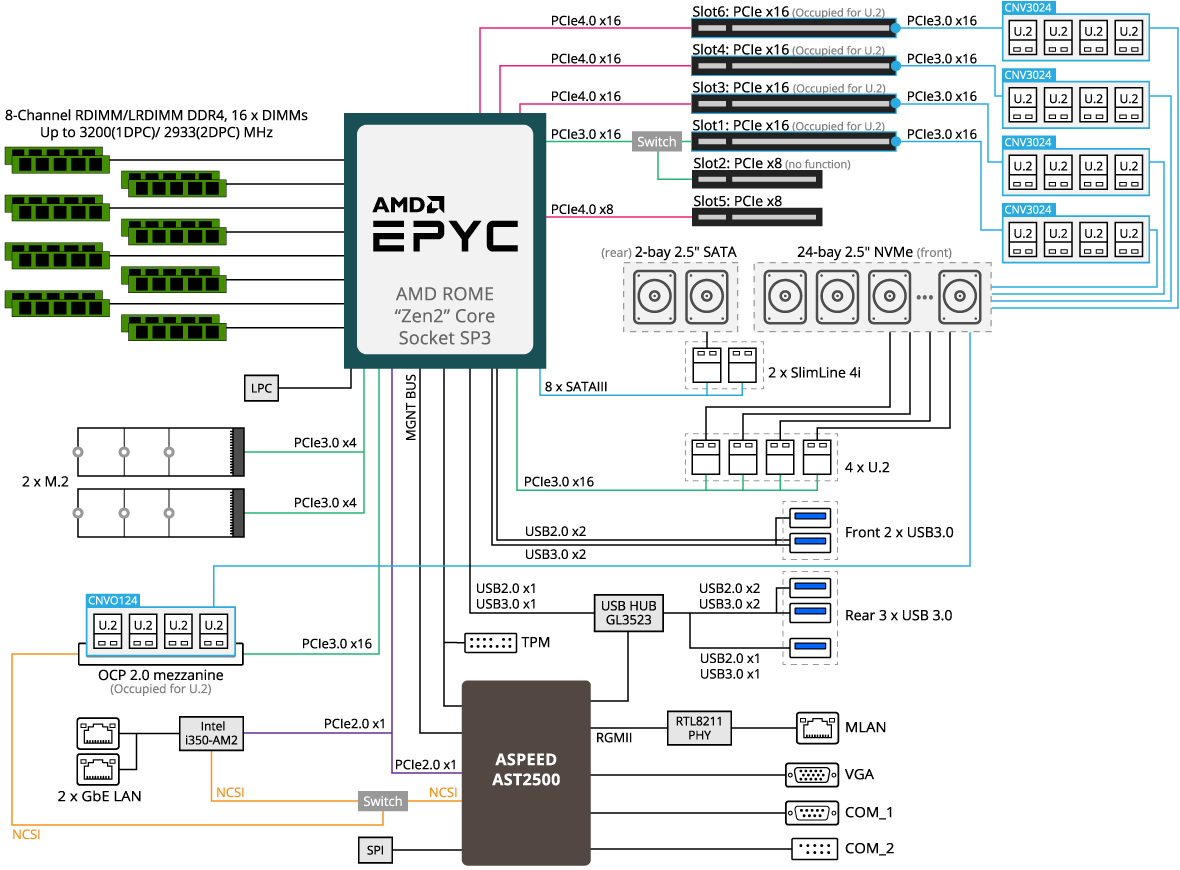This screenshot has height=870, width=1180.
Task: Select the top M.2 slot
Action: [x=161, y=453]
